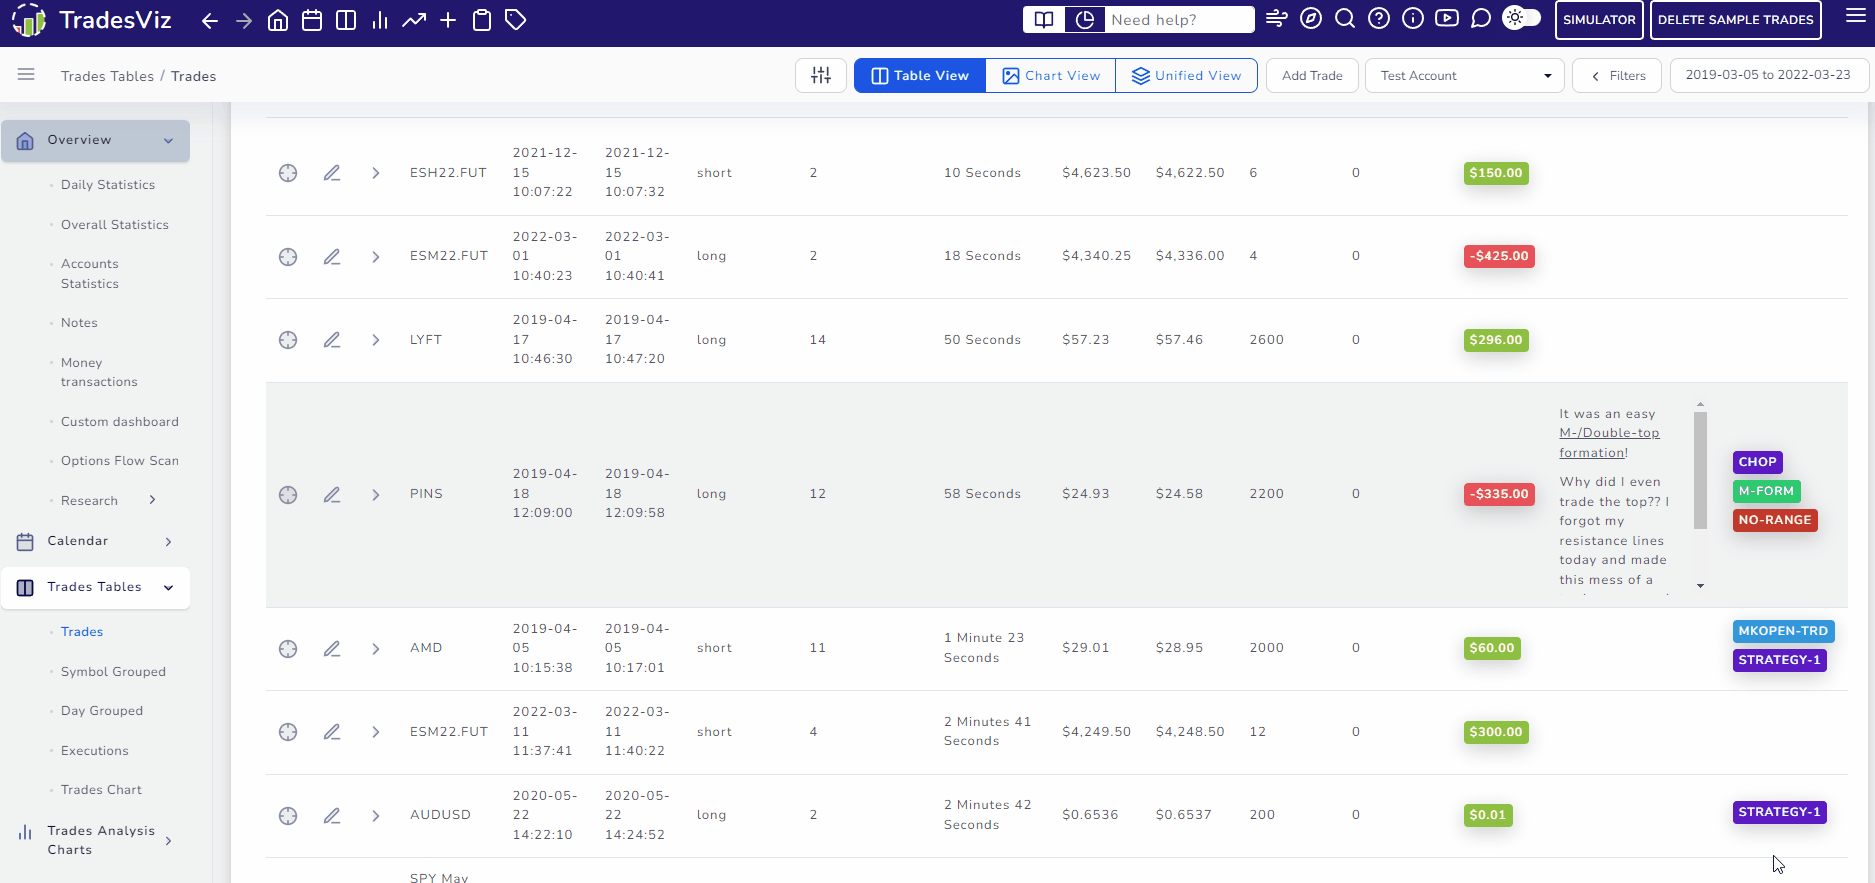
Task: Open Options Flow Scan in the sidebar
Action: coord(120,461)
